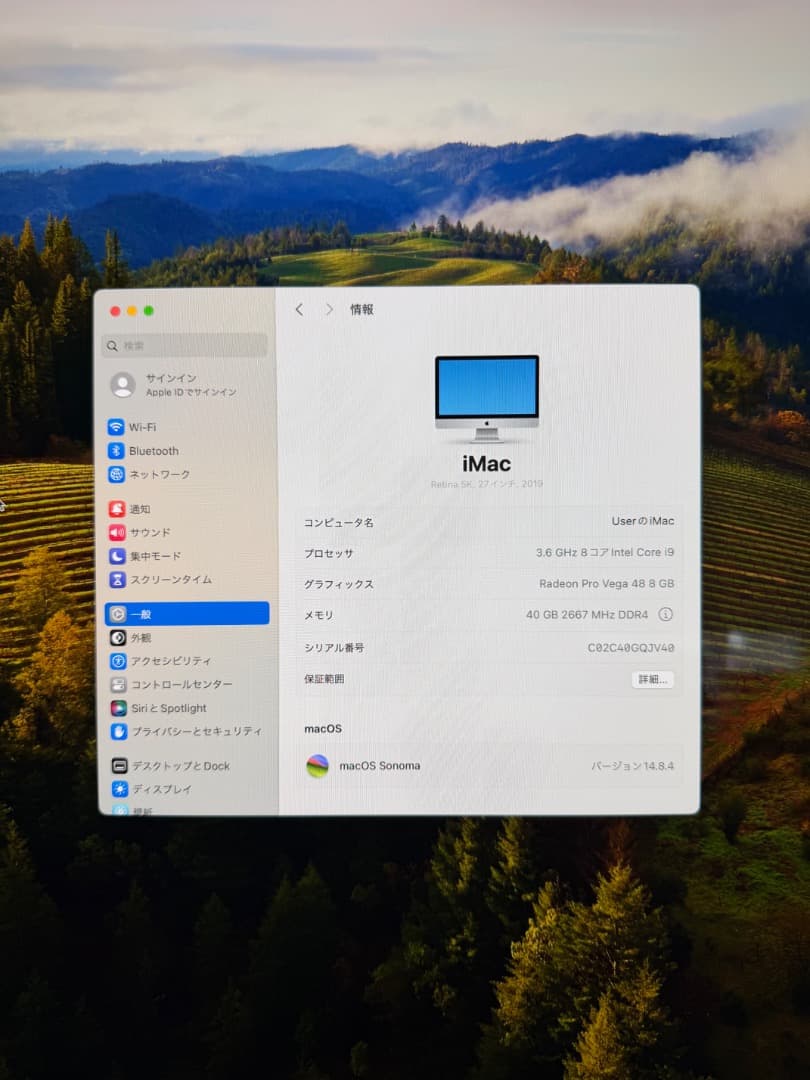Click the Bluetooth icon in sidebar

click(x=116, y=450)
